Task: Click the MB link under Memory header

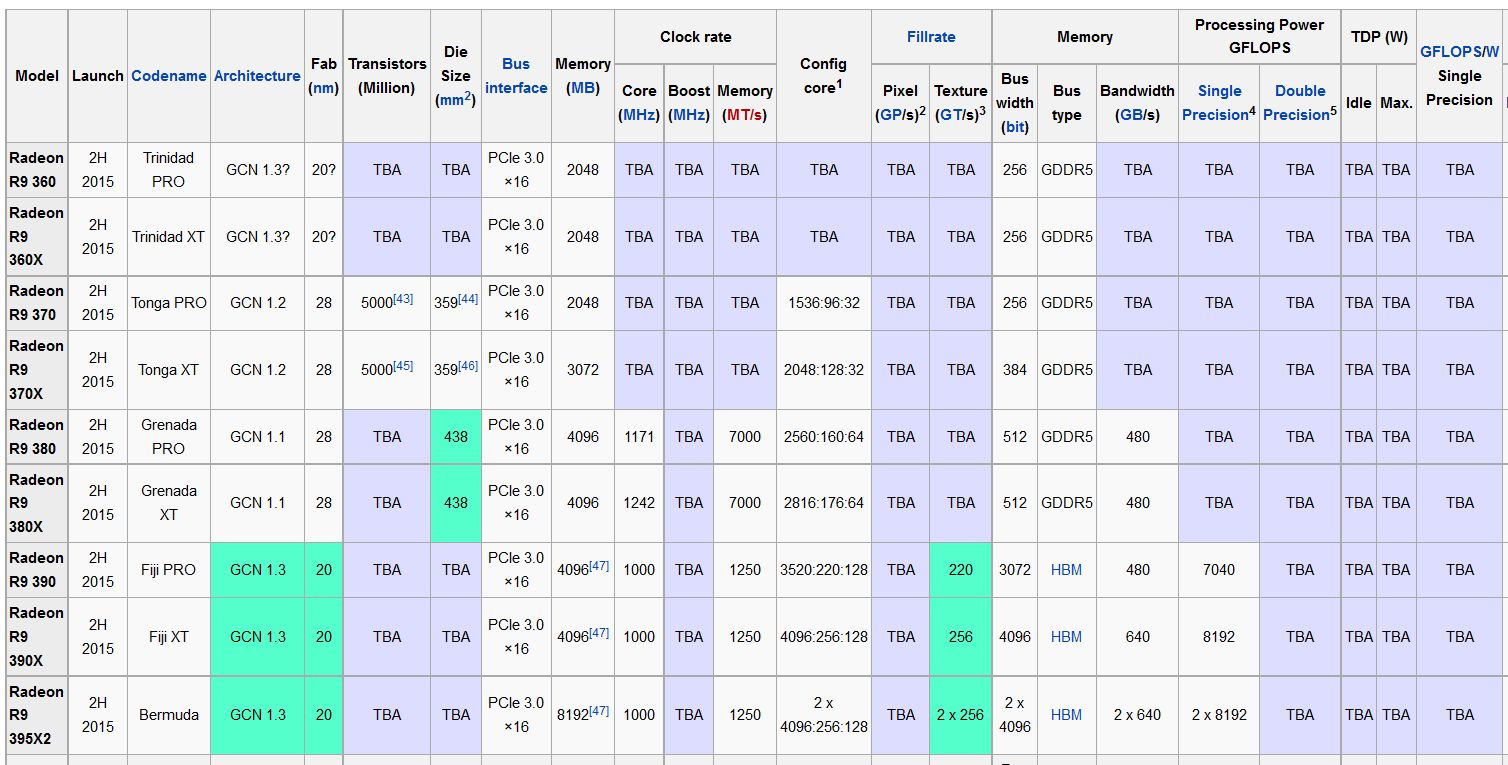Action: pyautogui.click(x=583, y=88)
